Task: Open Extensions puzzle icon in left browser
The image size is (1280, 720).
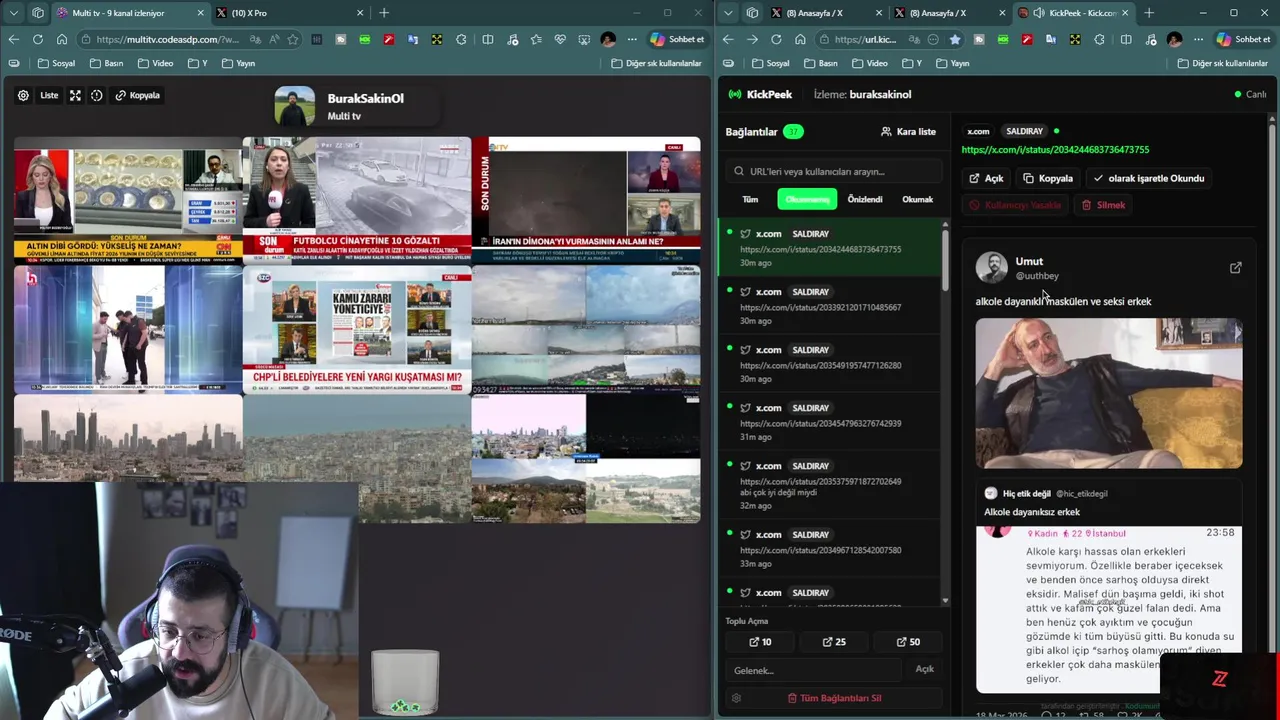Action: click(461, 39)
